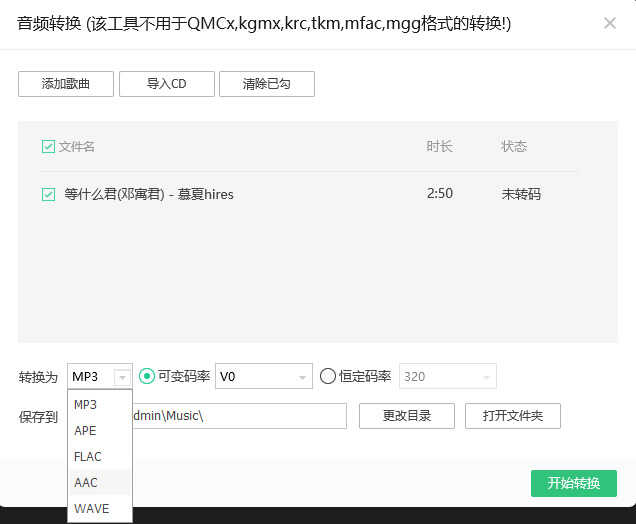The image size is (636, 524).
Task: Choose MP3 from the format list
Action: tap(100, 404)
